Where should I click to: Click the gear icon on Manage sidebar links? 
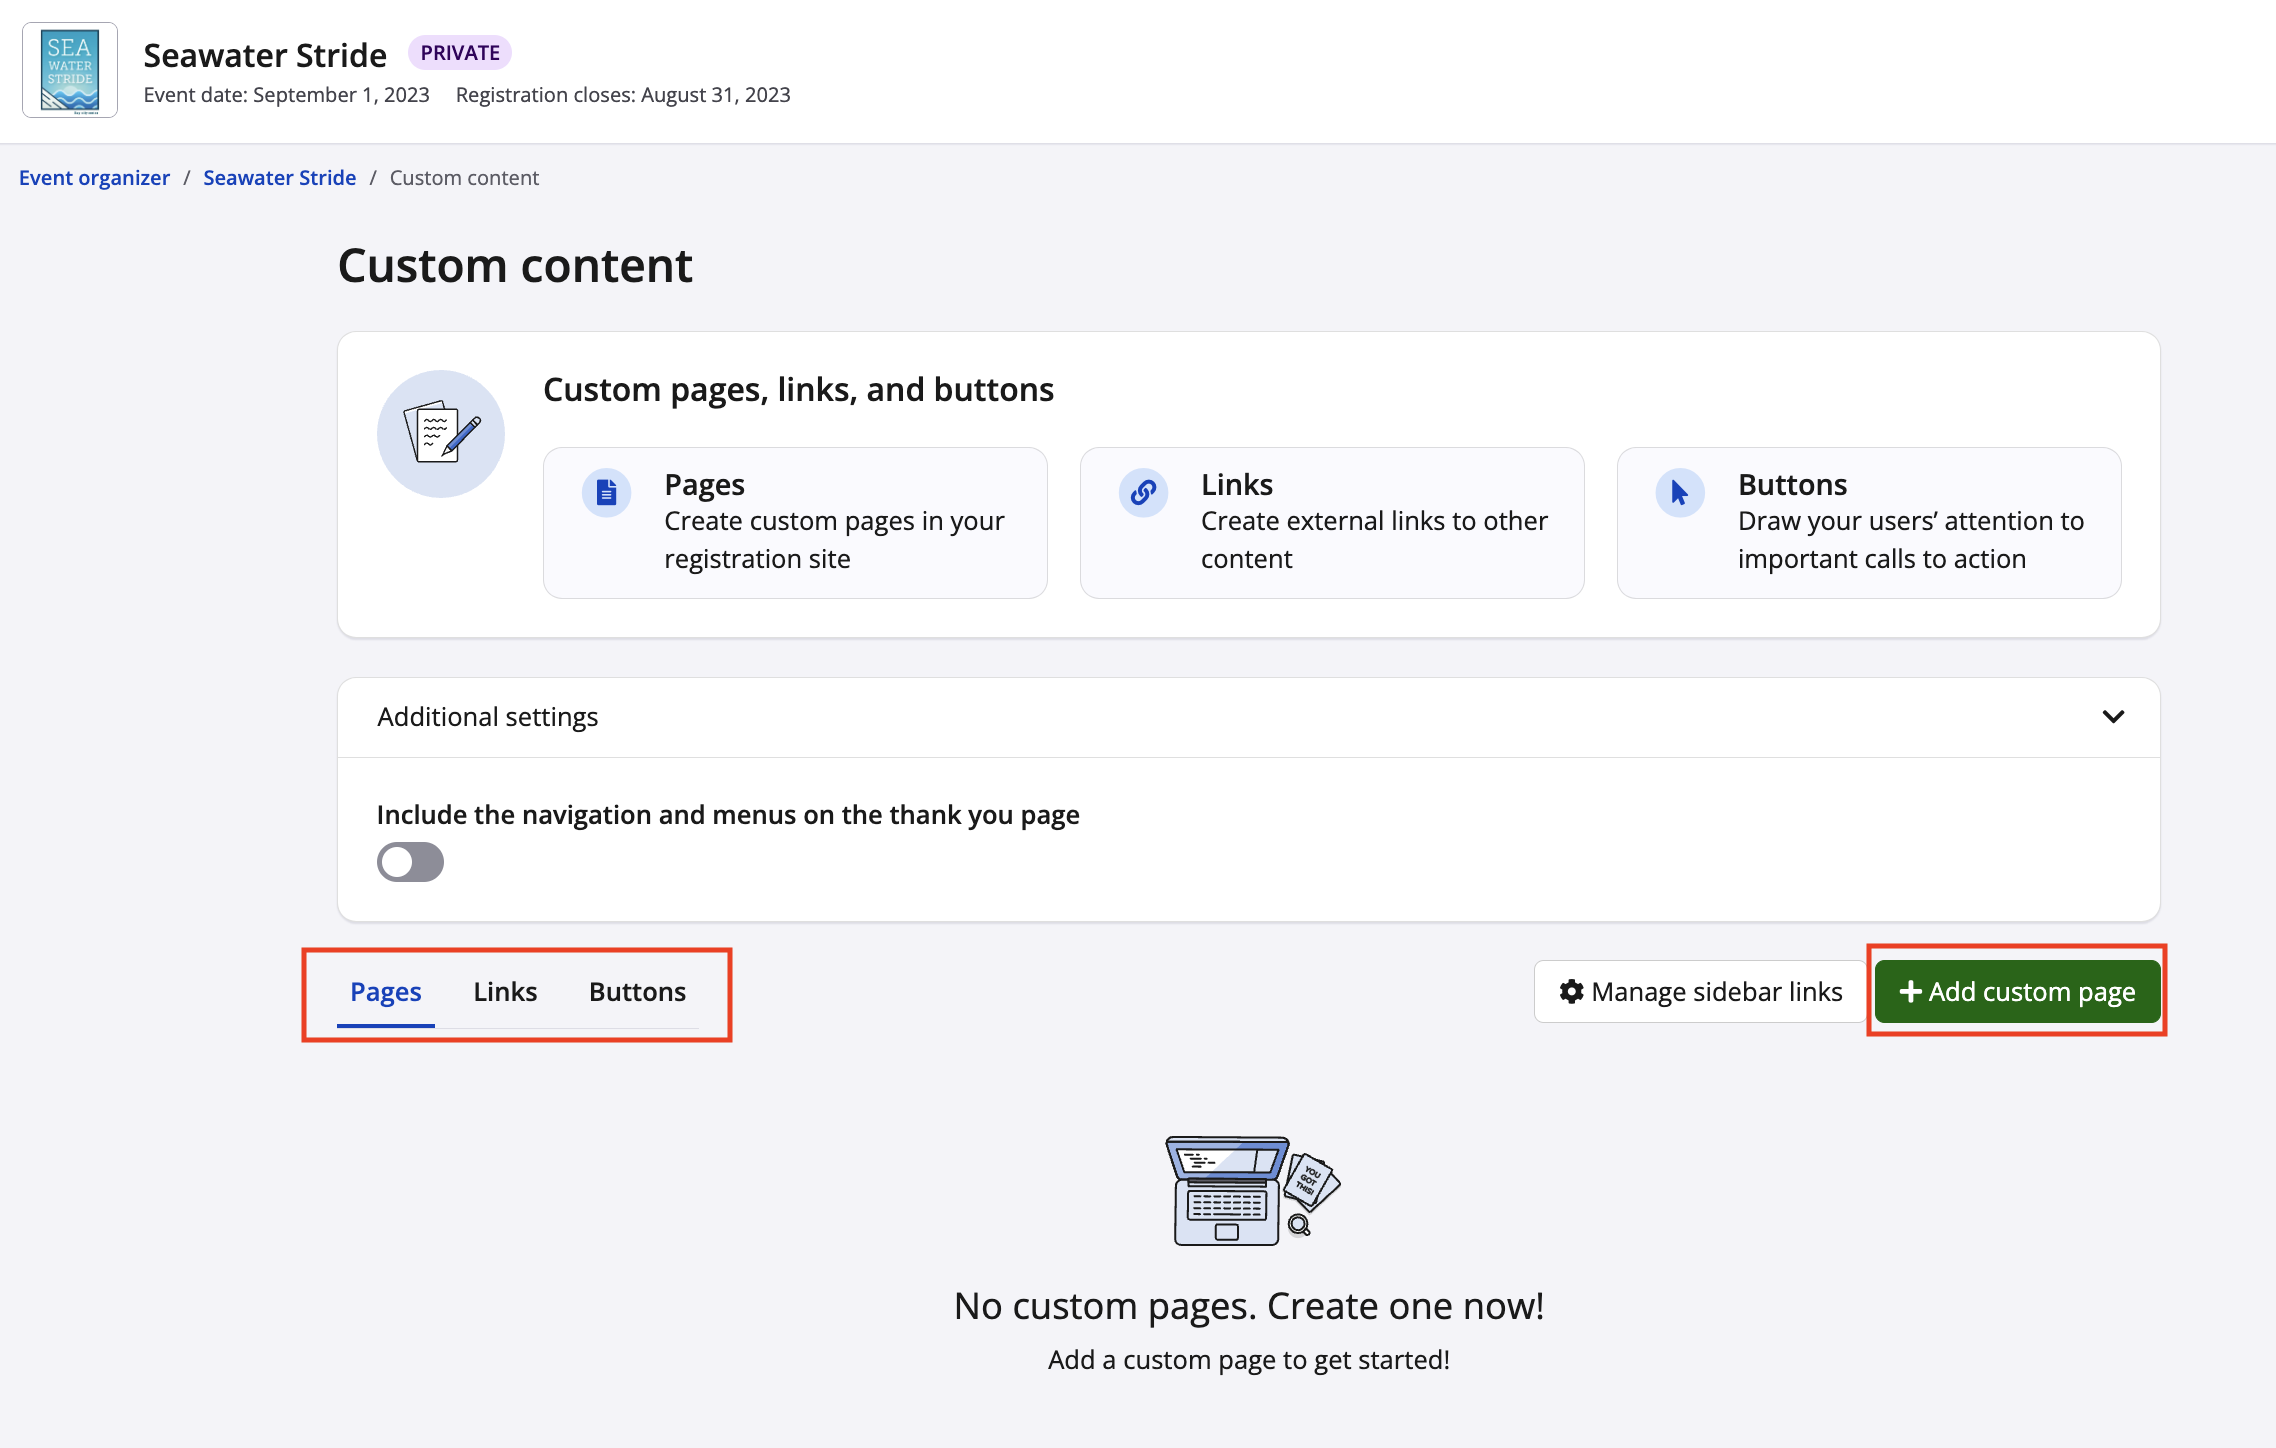[1571, 991]
